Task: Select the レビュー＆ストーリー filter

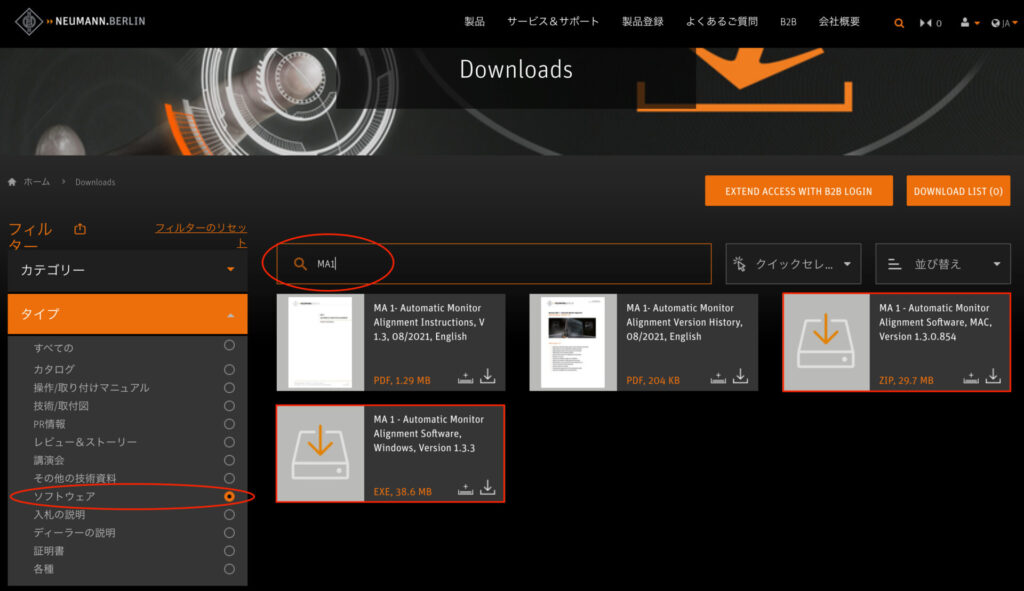Action: [x=229, y=442]
